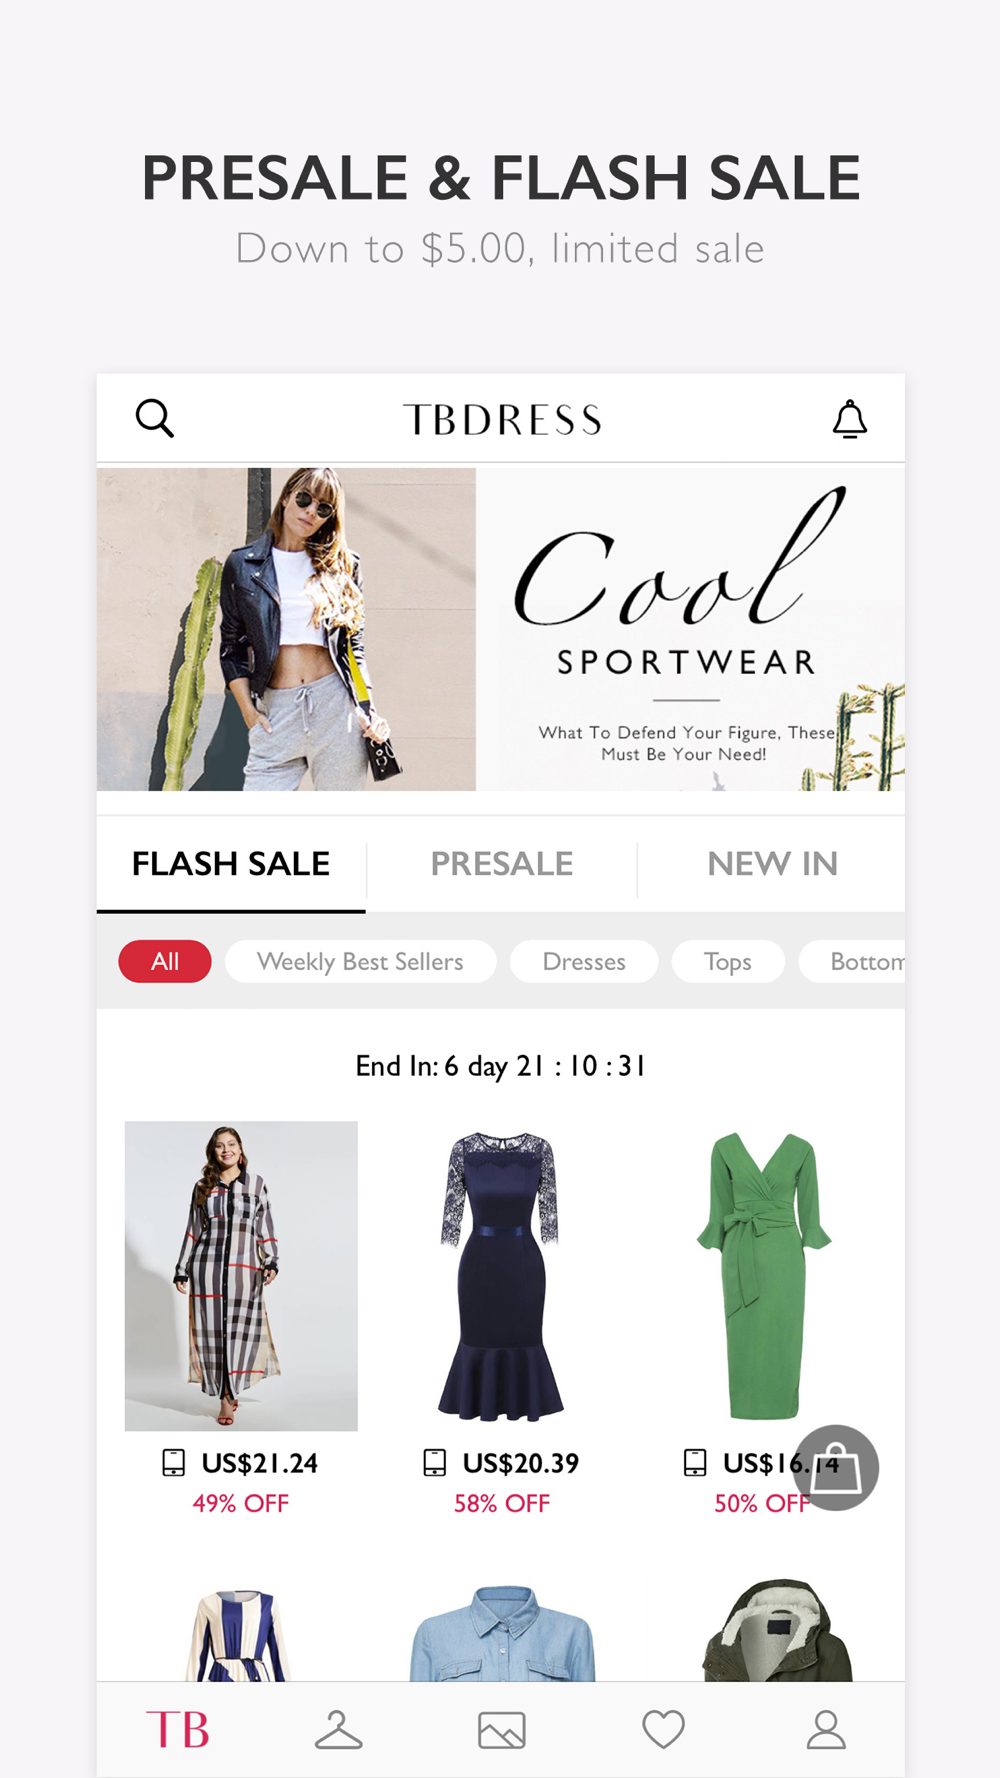Select the All filter chip

tap(165, 961)
